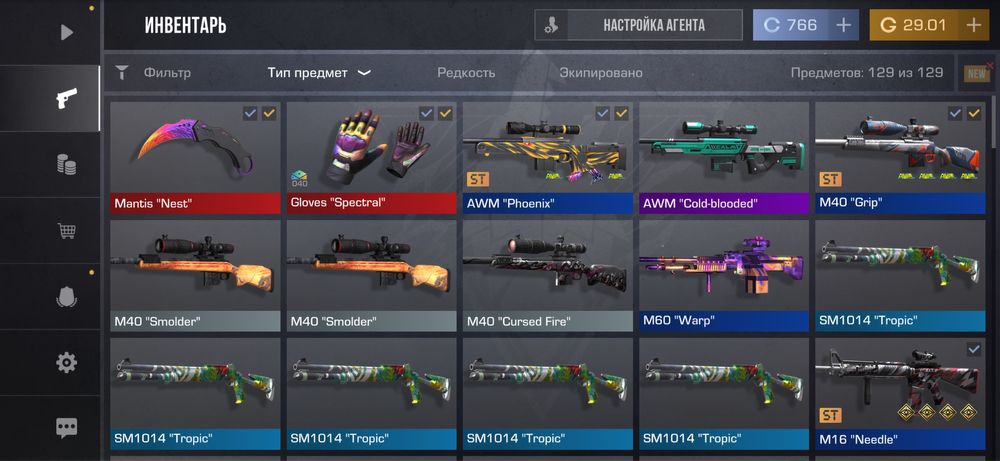Open the coin stack sidebar icon
Image resolution: width=1000 pixels, height=461 pixels.
coord(66,165)
